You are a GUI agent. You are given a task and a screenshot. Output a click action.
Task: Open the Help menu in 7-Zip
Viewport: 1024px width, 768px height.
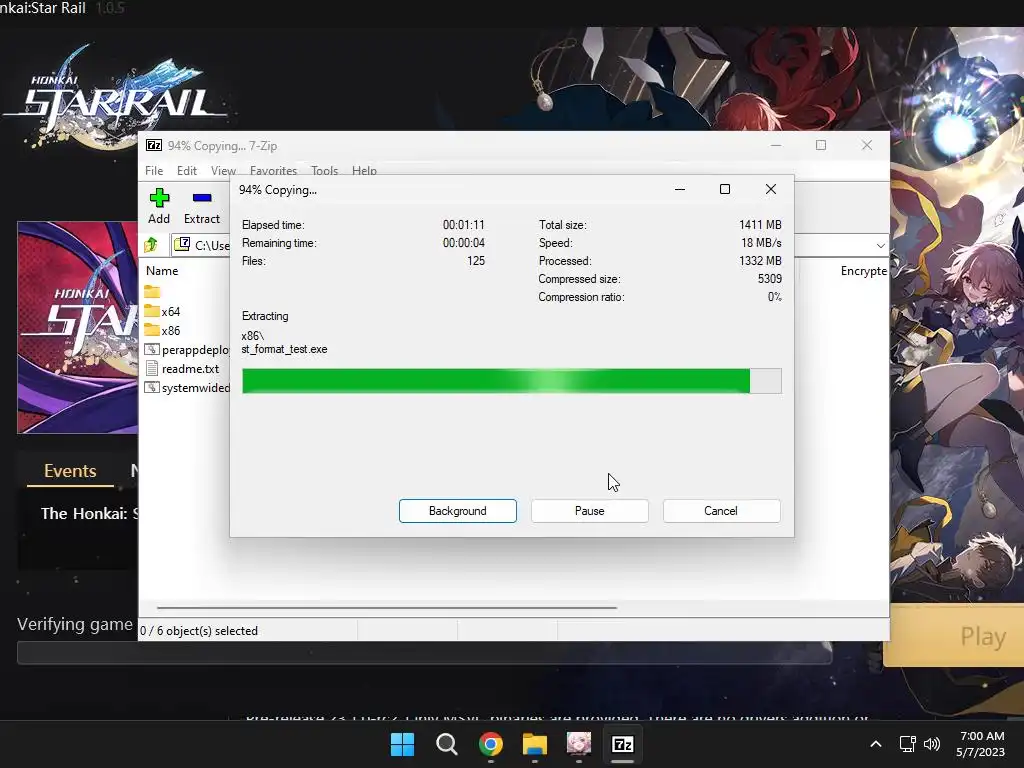click(364, 170)
